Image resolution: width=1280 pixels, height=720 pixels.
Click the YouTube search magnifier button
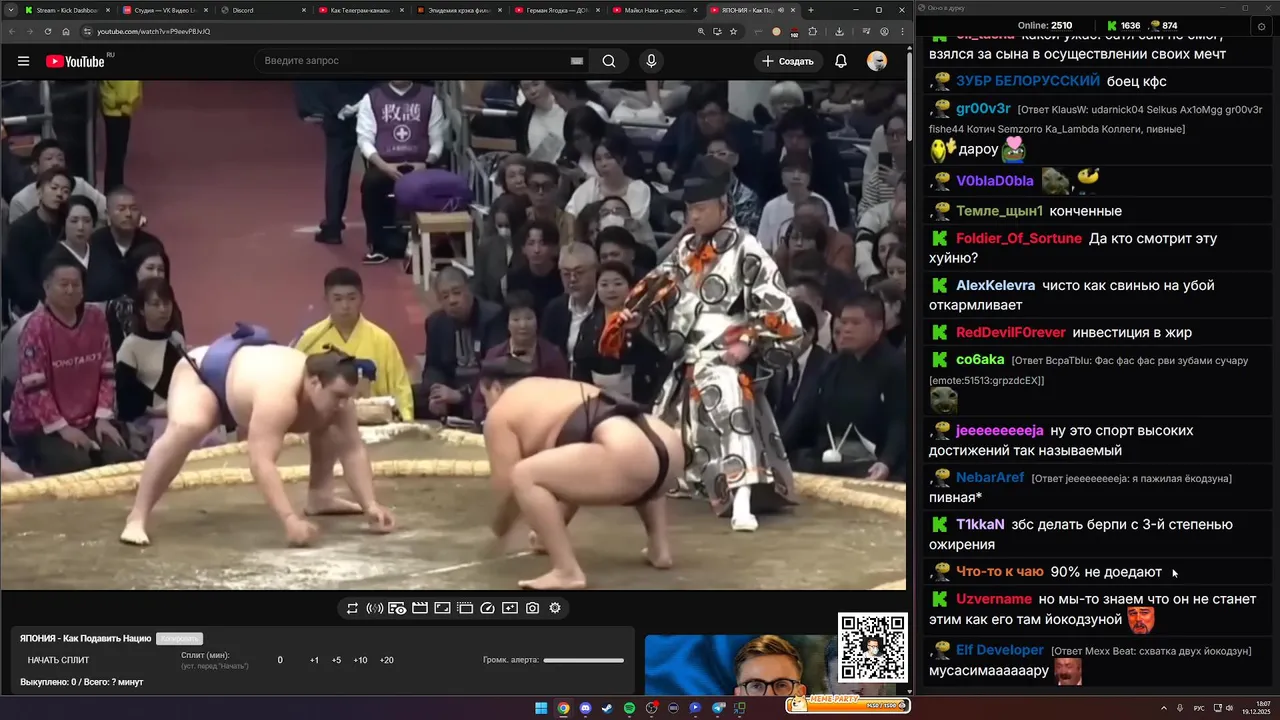(x=608, y=61)
